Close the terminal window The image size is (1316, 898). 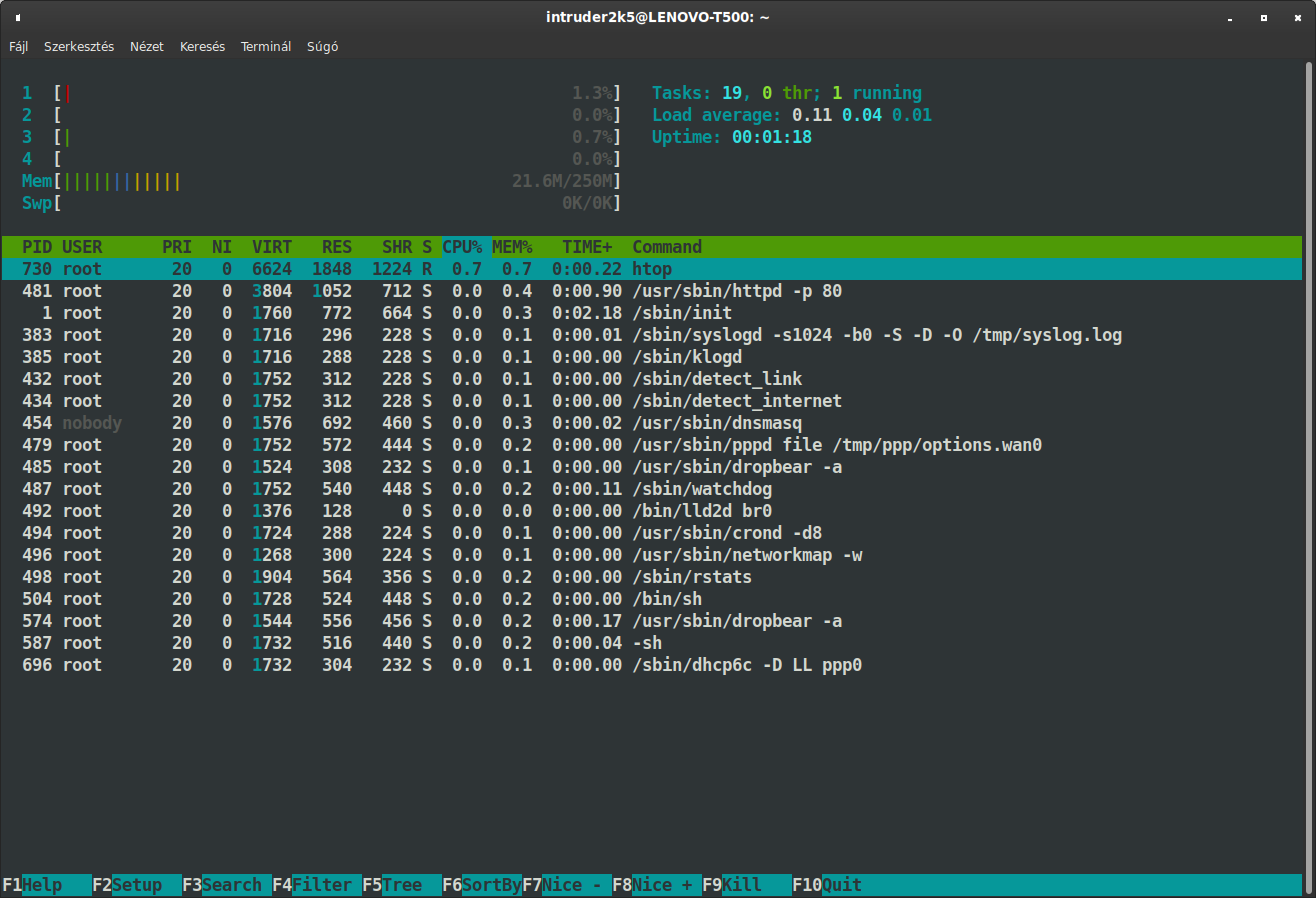tap(1297, 17)
